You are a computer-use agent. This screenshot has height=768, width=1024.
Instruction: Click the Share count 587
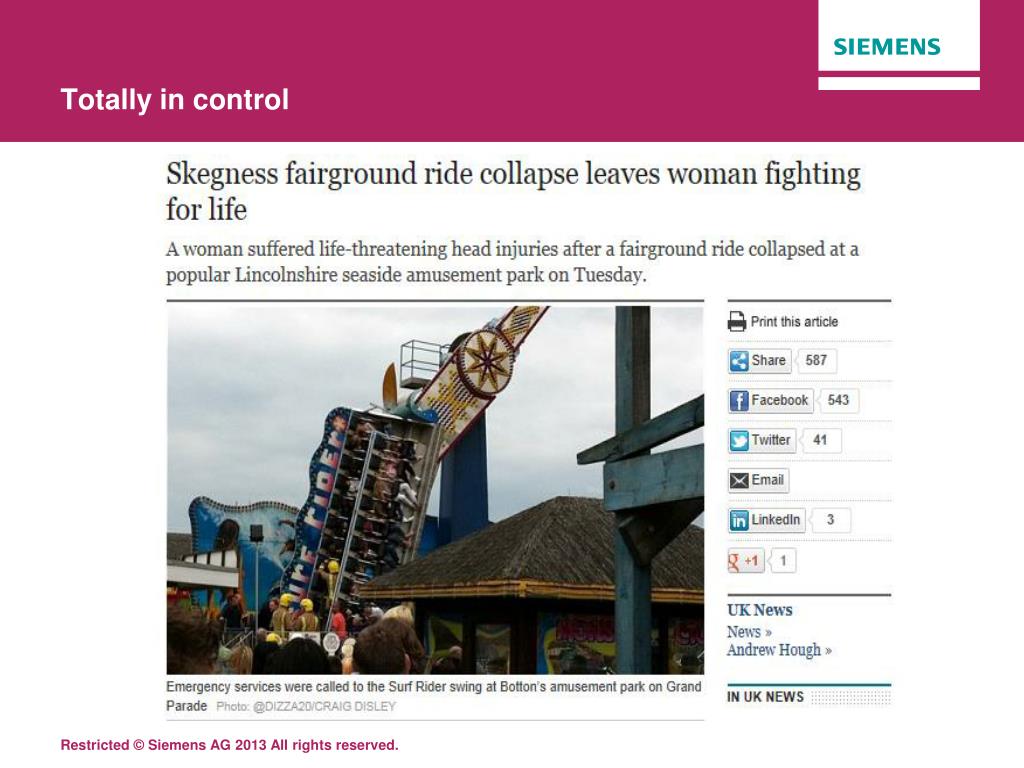(816, 360)
